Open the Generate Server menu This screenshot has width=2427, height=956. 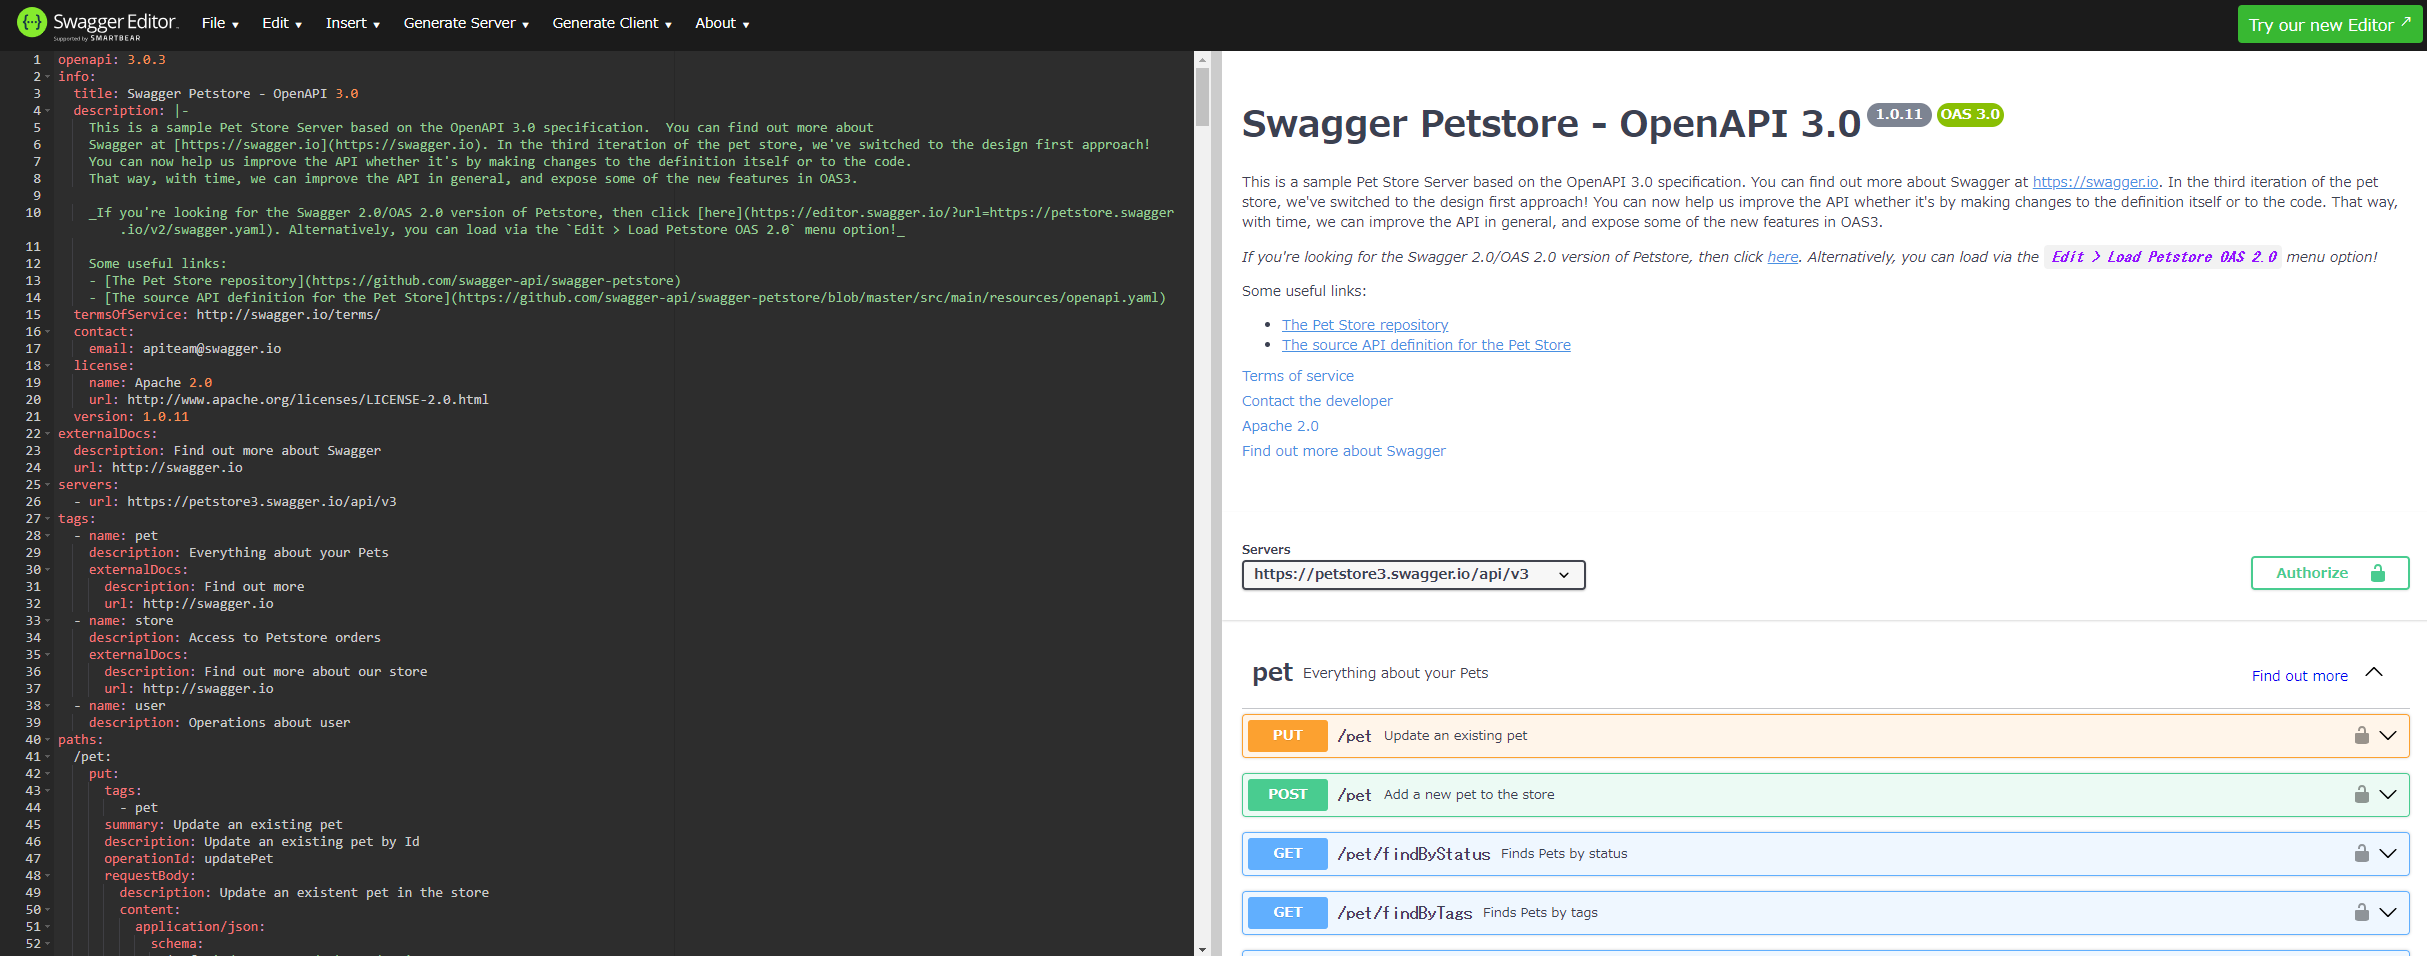pyautogui.click(x=465, y=23)
